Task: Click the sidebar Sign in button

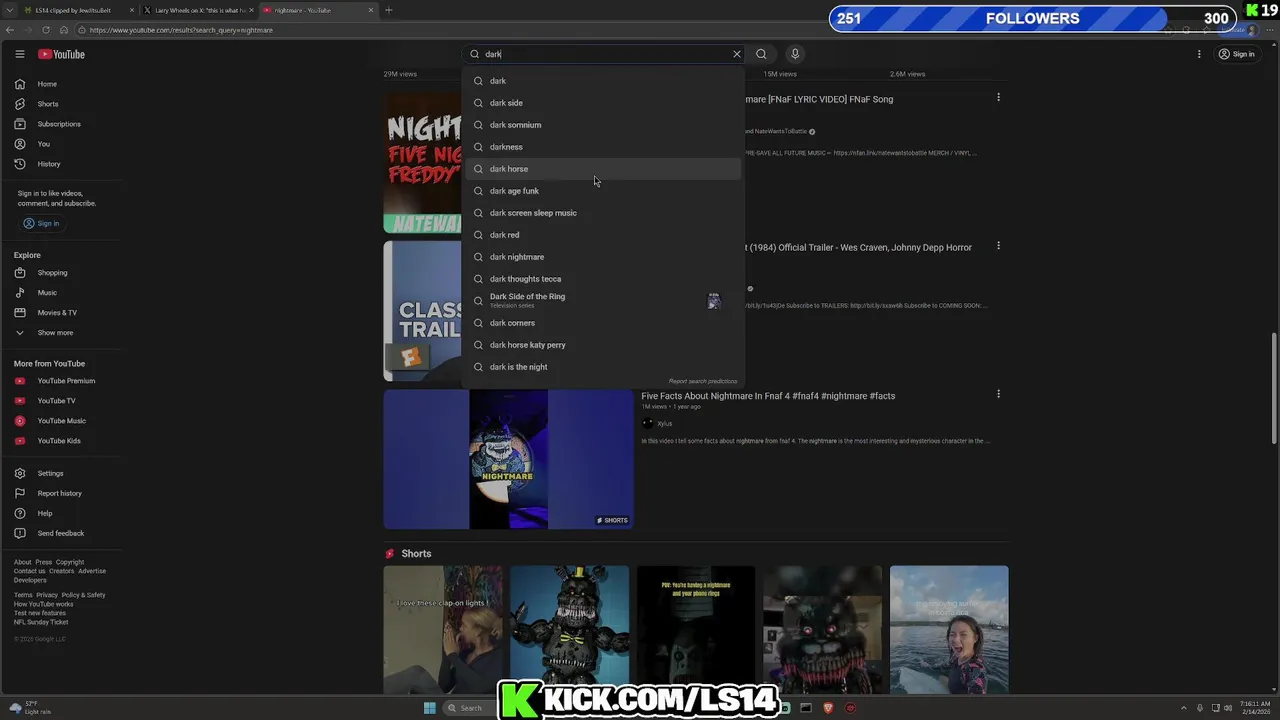Action: [x=41, y=223]
